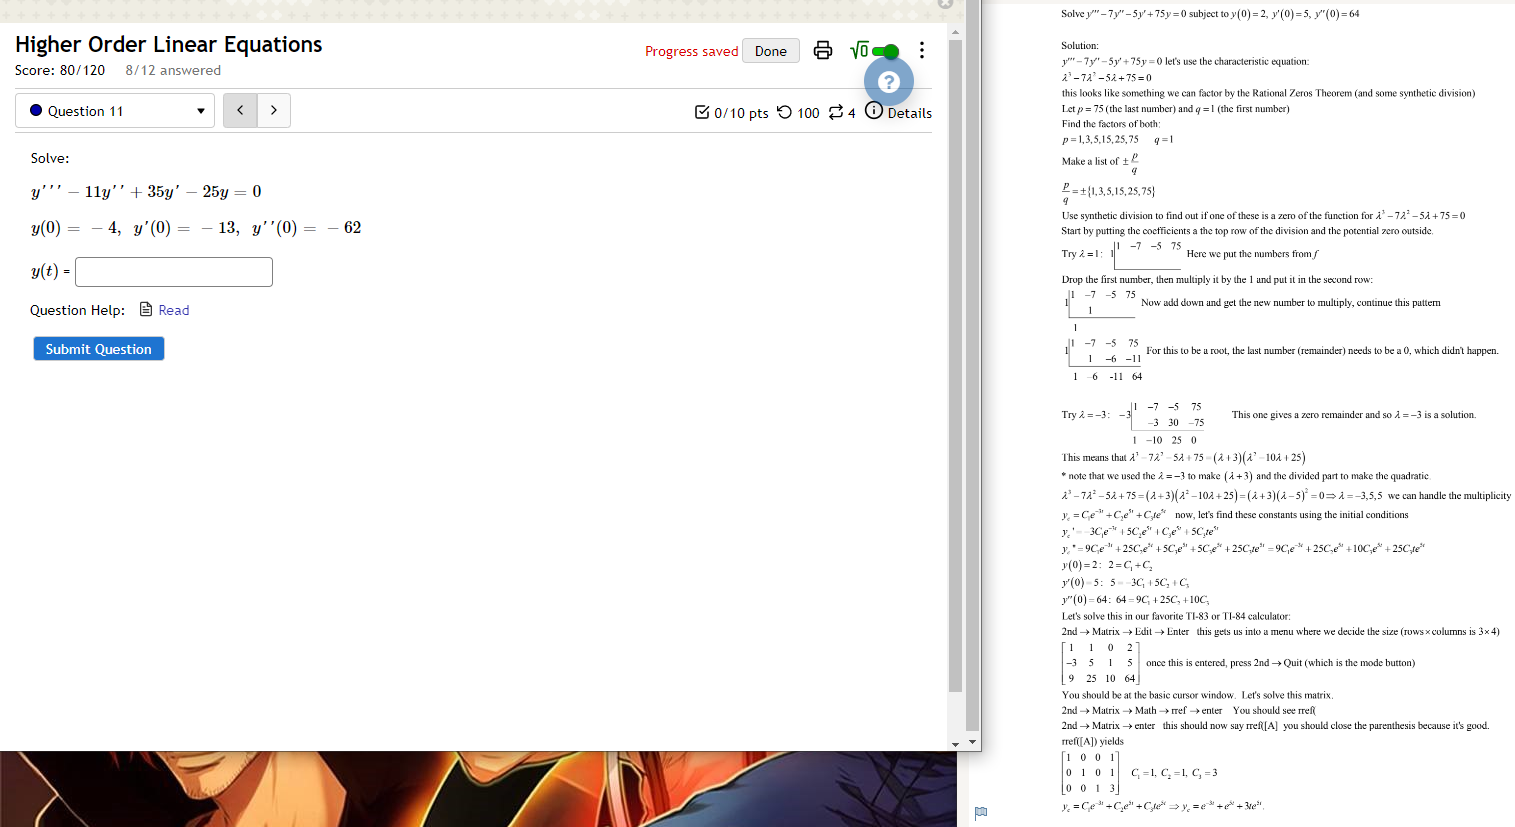Click 'Let's solve this in our favorite TI-83' line

pyautogui.click(x=1176, y=616)
